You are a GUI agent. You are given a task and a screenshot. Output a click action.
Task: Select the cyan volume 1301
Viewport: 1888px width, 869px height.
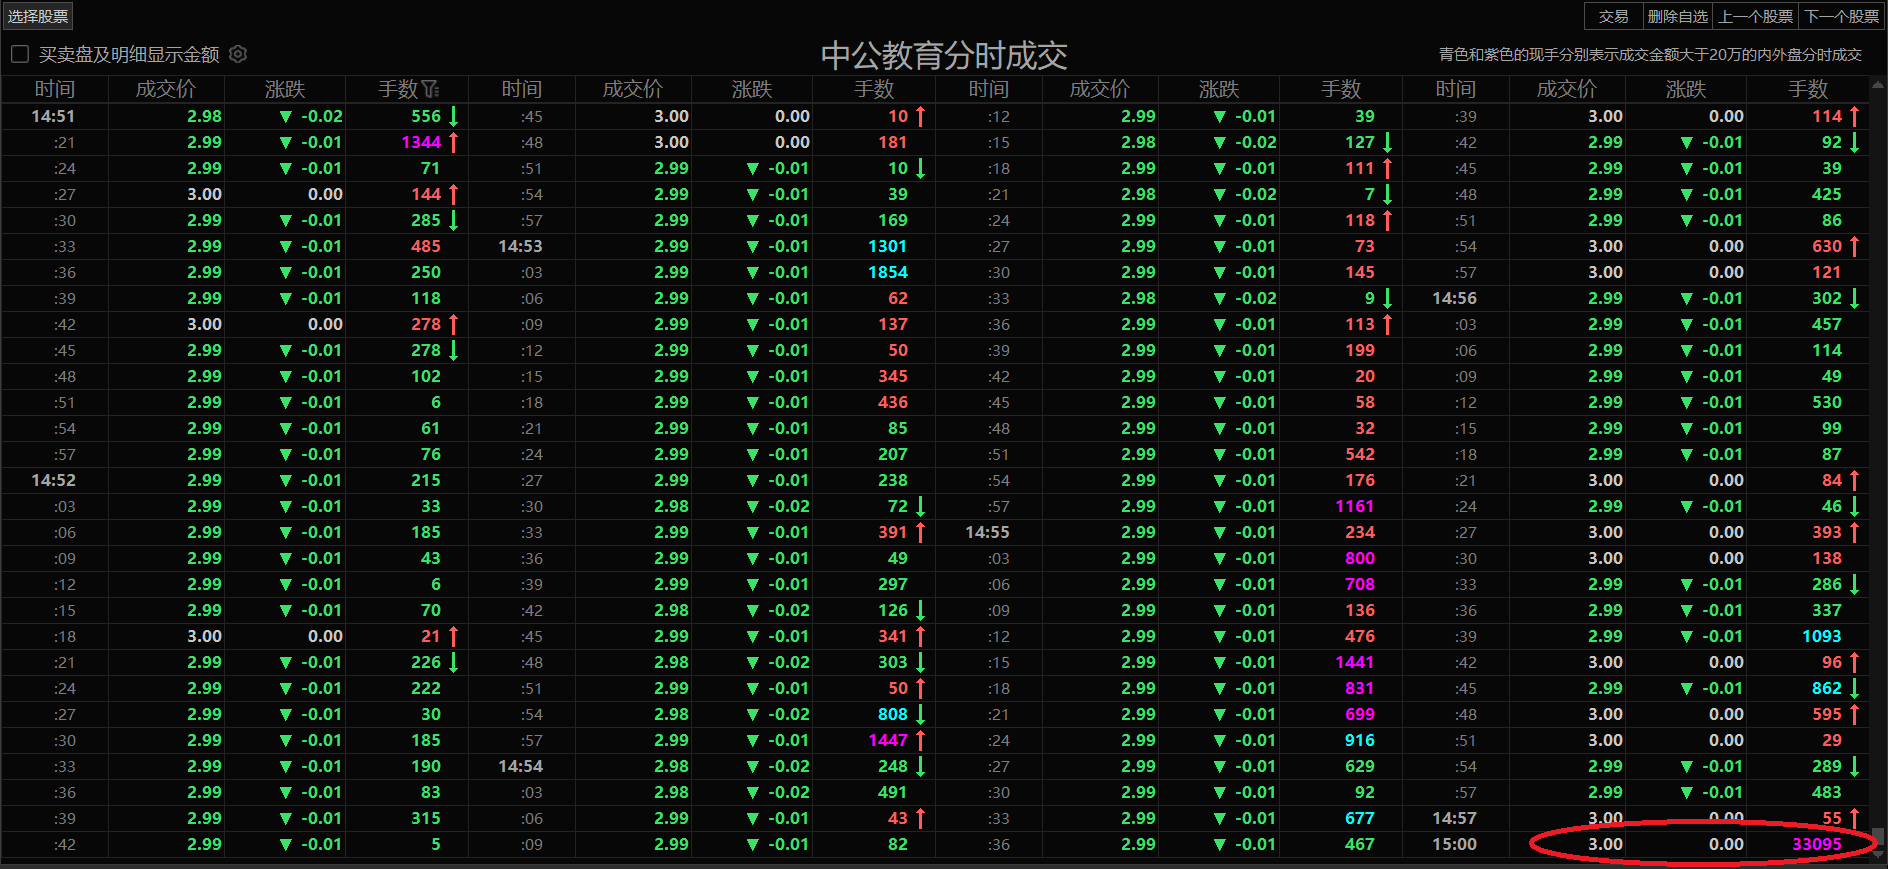click(887, 246)
